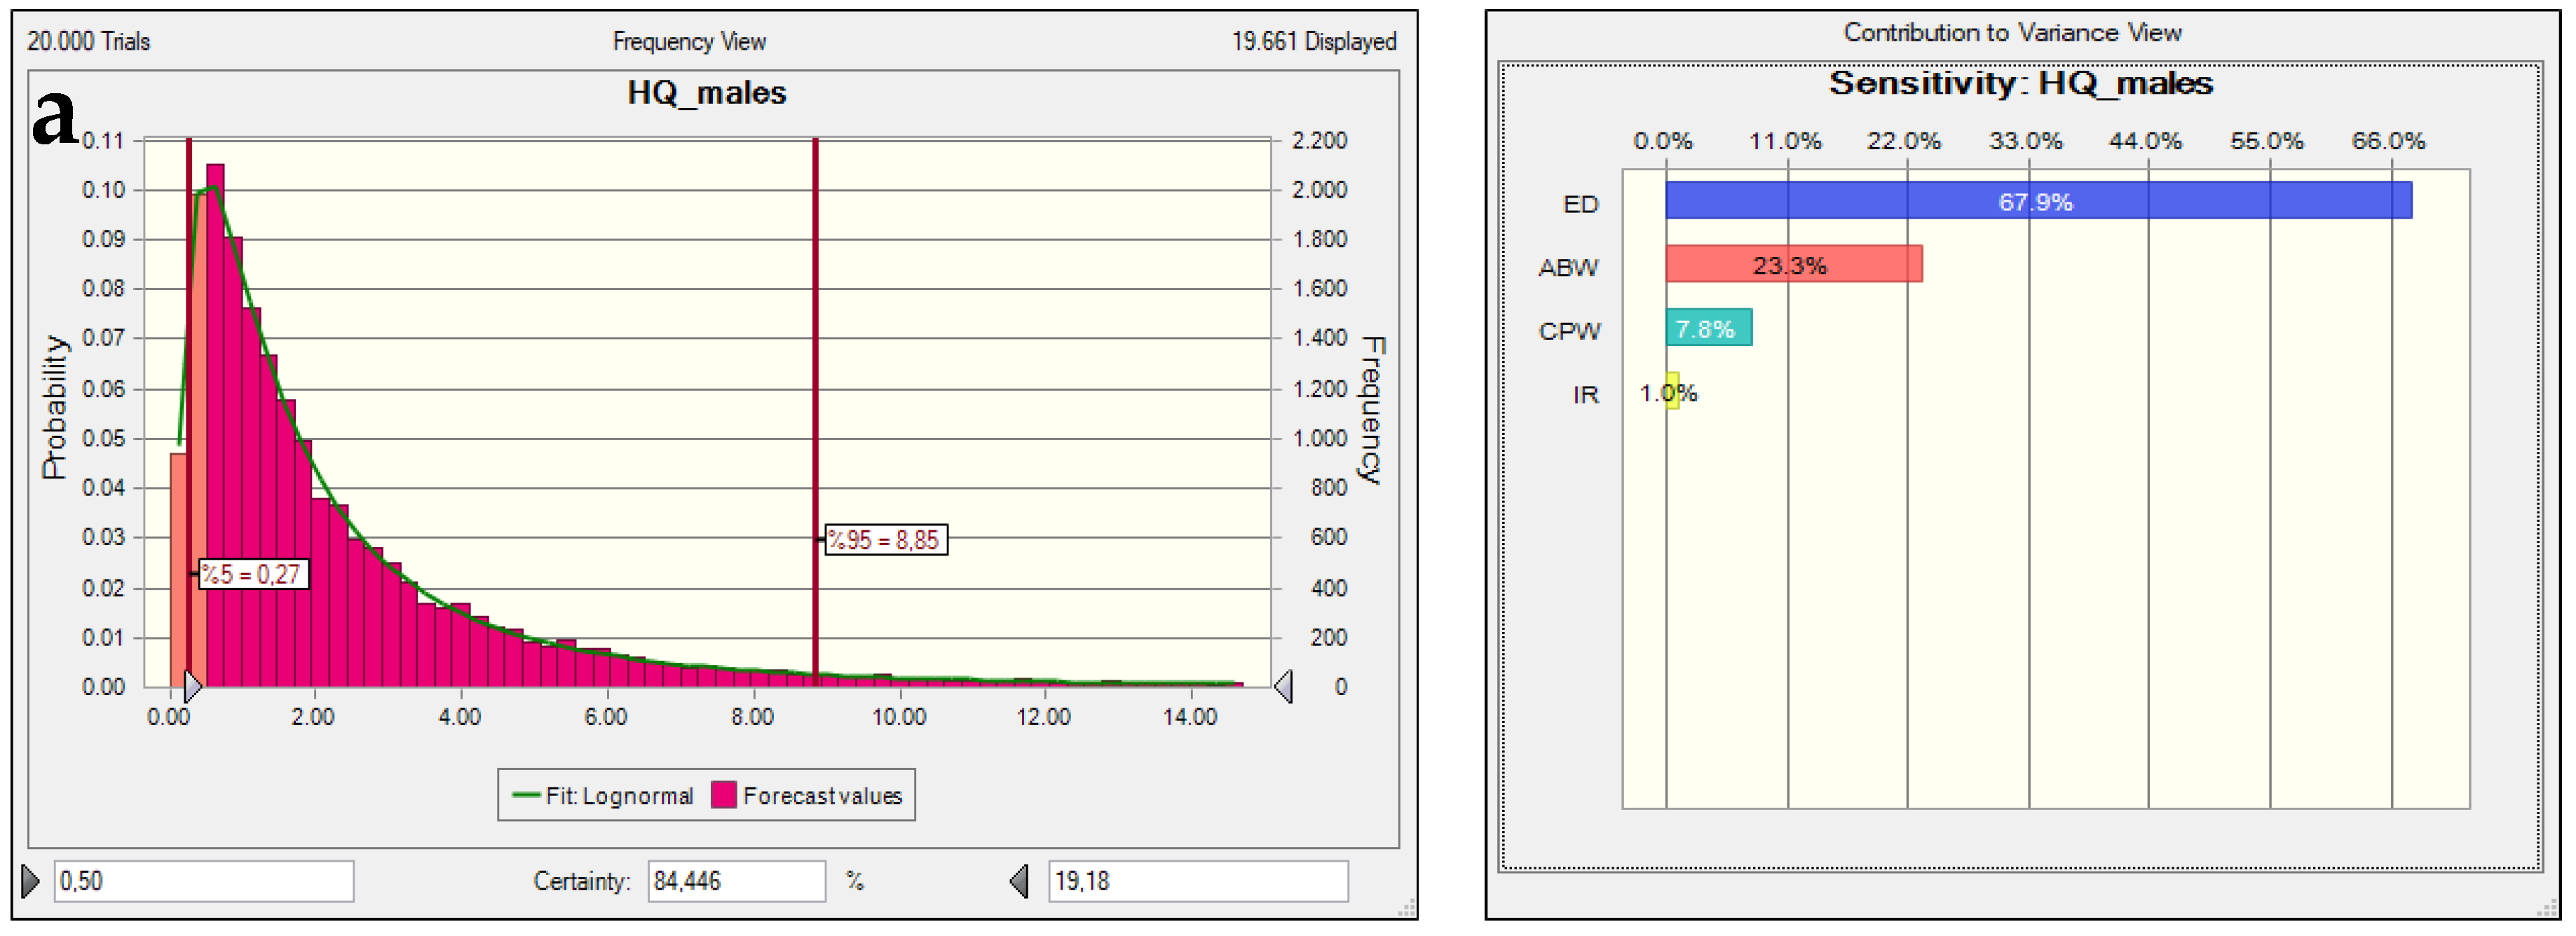Click the Certainty: label
This screenshot has height=936, width=2576.
click(x=581, y=881)
